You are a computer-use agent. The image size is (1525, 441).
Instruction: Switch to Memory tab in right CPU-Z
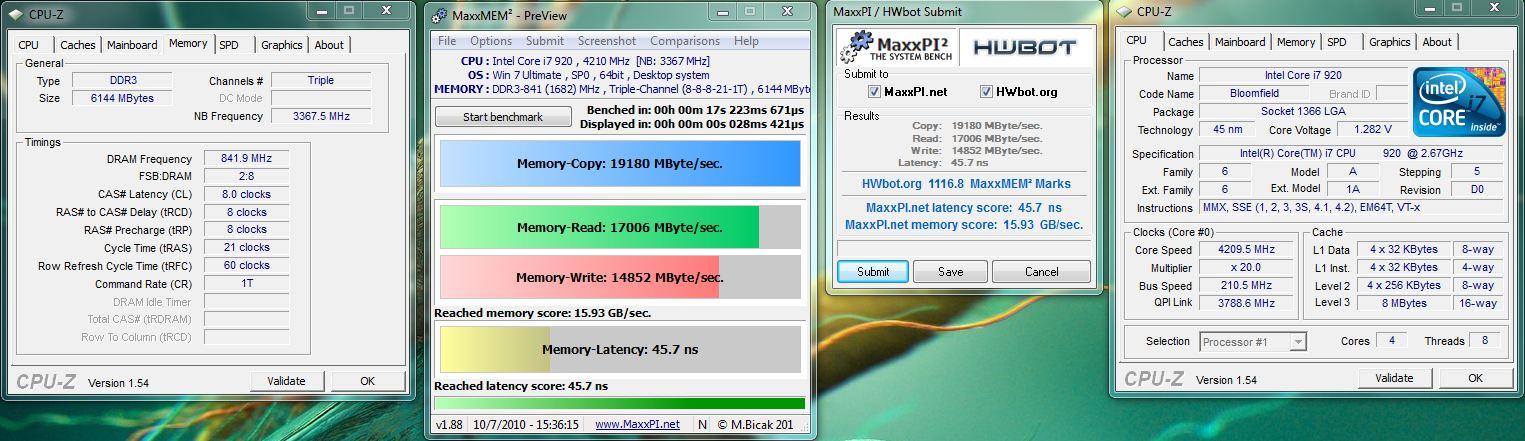point(1296,42)
